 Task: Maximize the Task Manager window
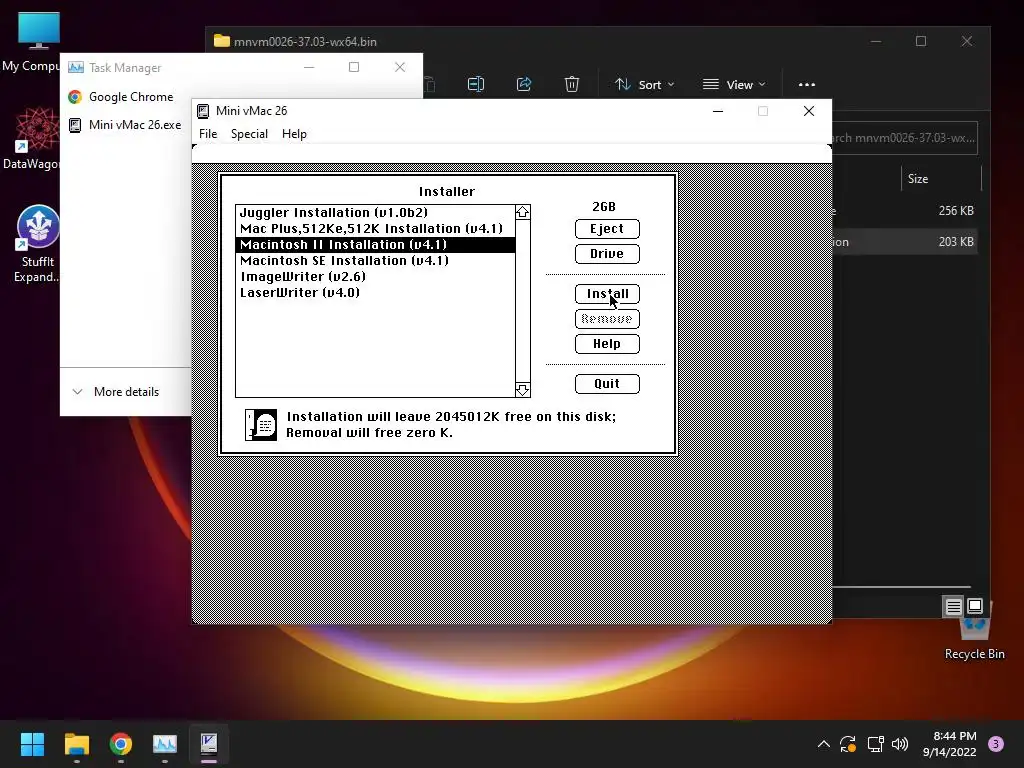coord(354,67)
